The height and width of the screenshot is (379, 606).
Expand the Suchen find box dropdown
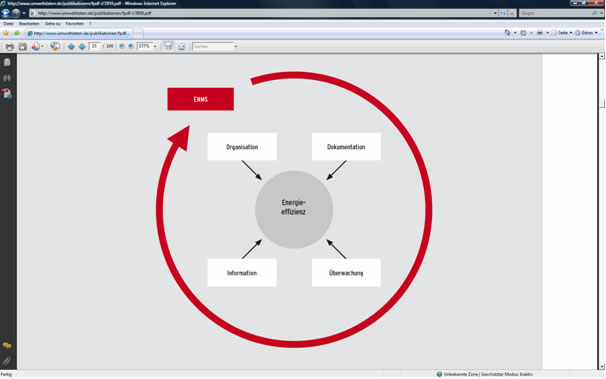tap(235, 46)
